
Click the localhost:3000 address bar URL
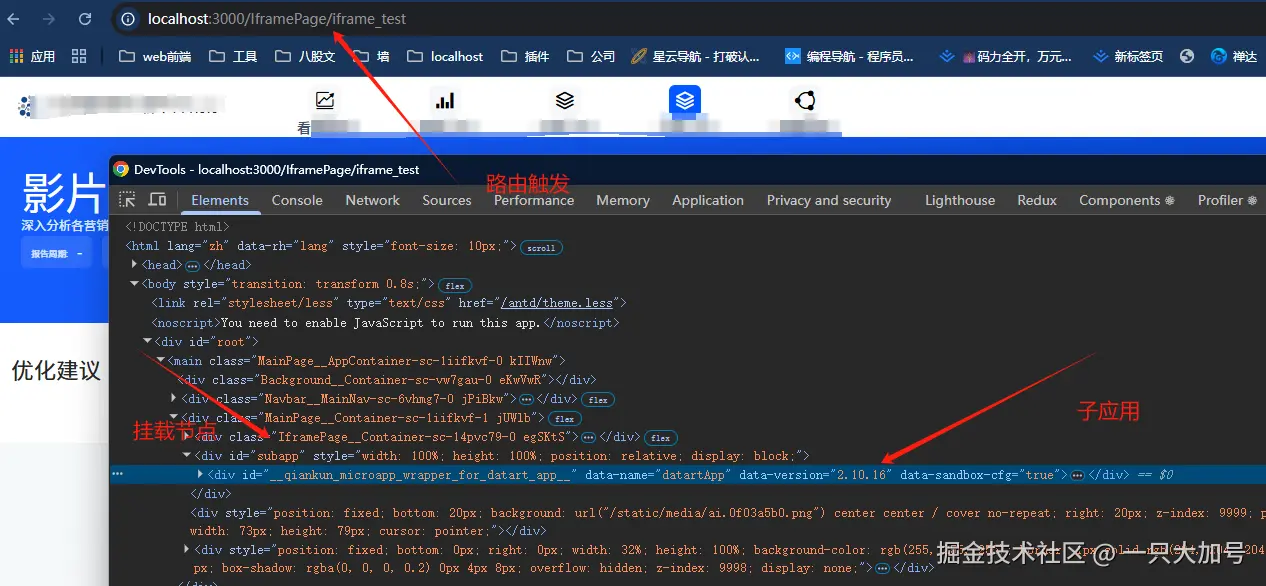277,19
